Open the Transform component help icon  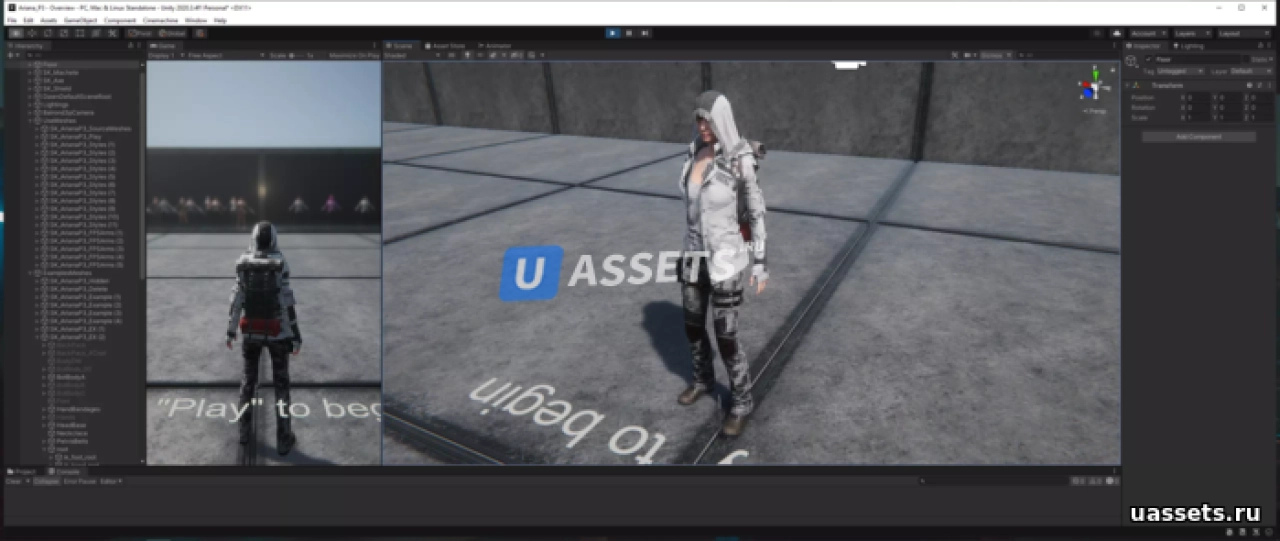click(1249, 85)
